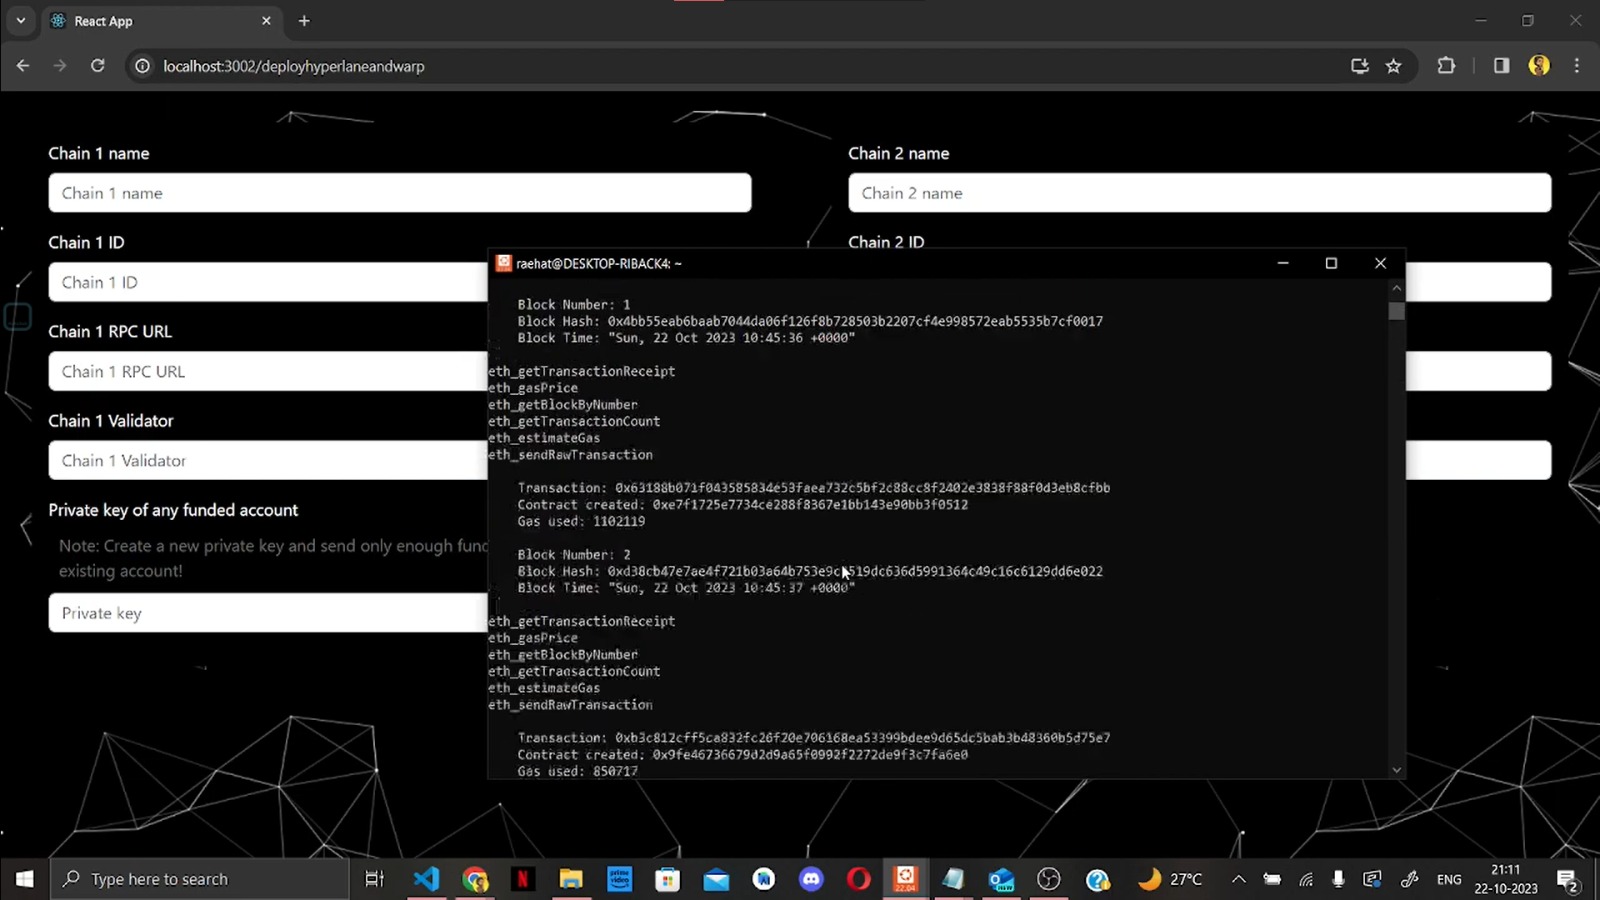Show hidden system tray icons

pos(1238,879)
